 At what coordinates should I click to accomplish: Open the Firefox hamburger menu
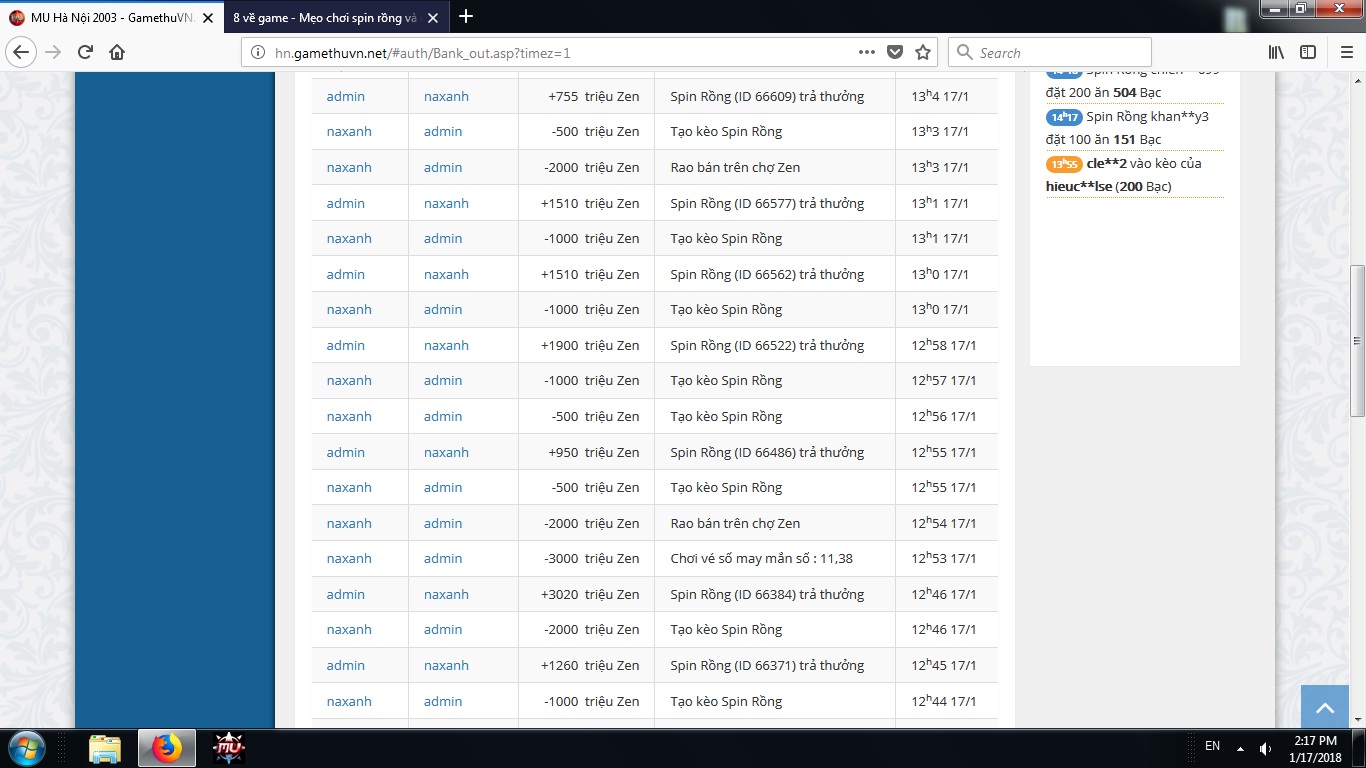tap(1346, 52)
